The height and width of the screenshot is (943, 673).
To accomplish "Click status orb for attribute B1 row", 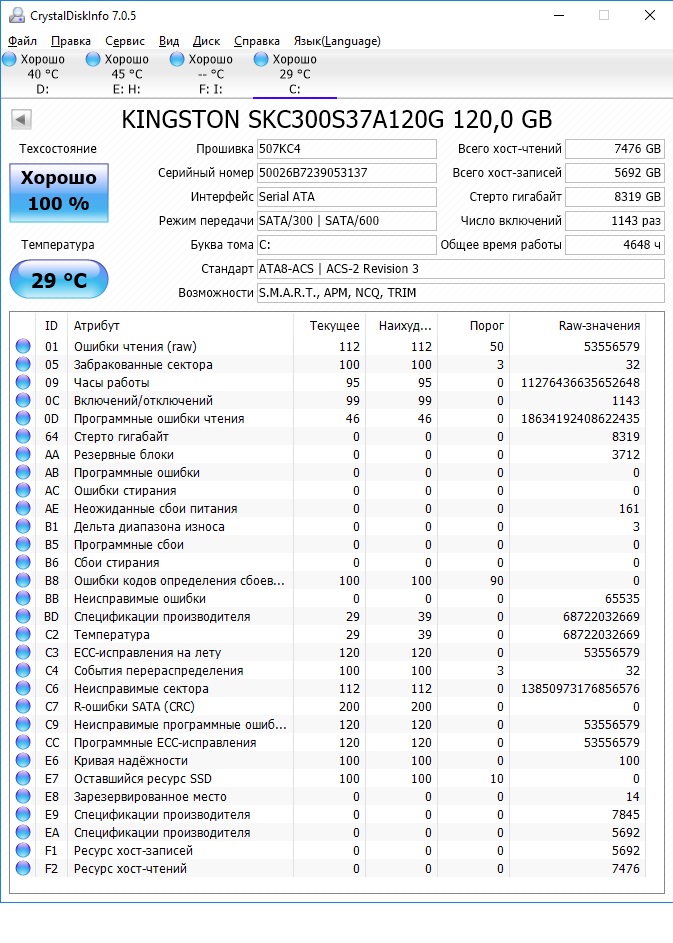I will click(23, 526).
